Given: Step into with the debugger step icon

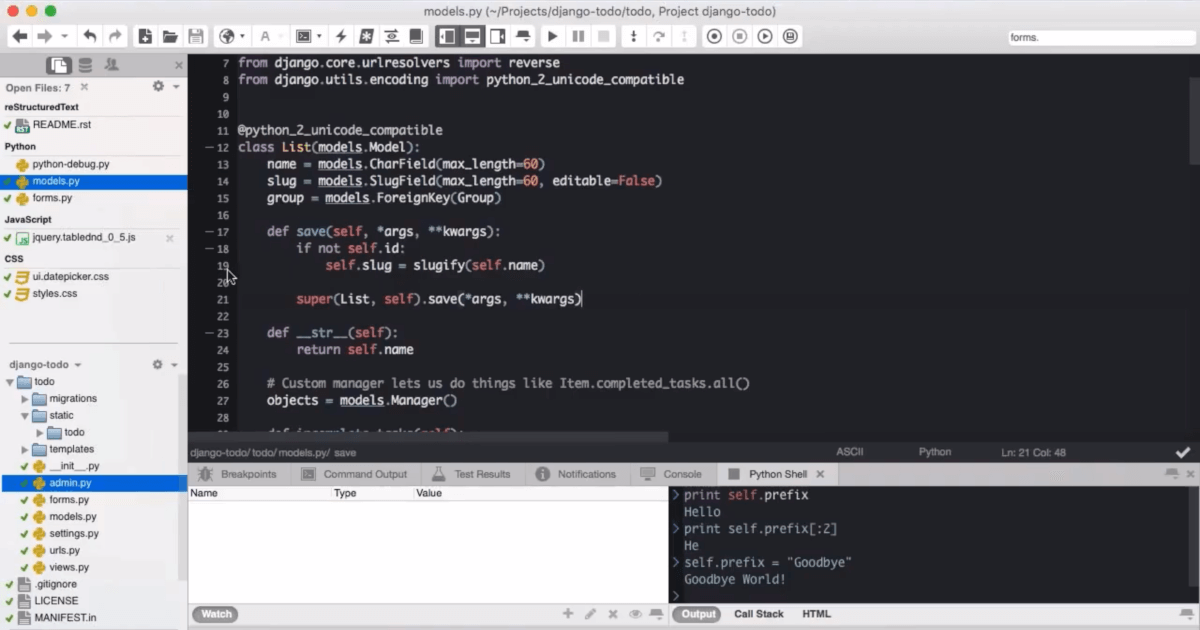Looking at the screenshot, I should pyautogui.click(x=633, y=36).
